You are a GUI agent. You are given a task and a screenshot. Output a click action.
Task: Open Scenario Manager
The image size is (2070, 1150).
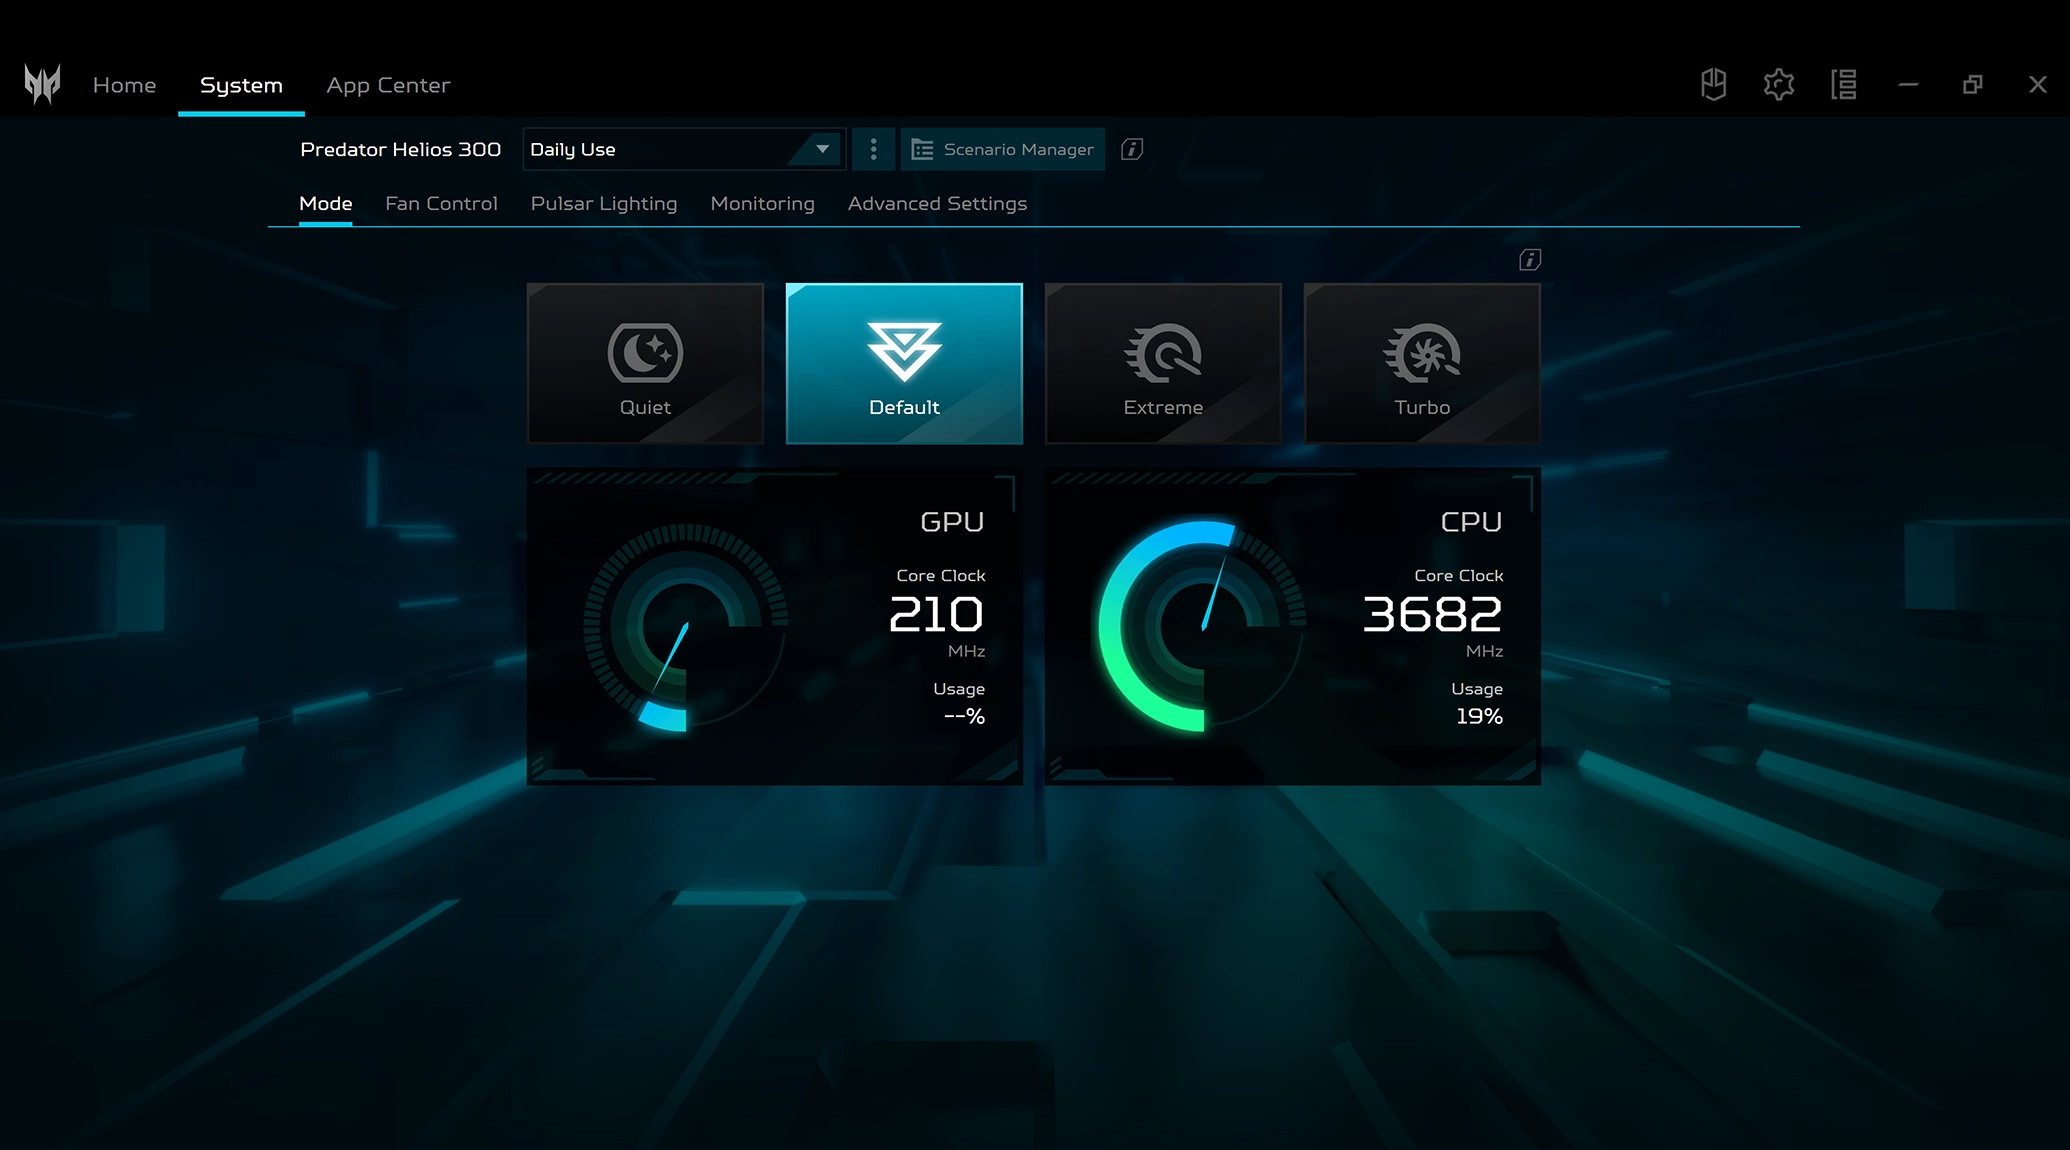coord(1002,149)
